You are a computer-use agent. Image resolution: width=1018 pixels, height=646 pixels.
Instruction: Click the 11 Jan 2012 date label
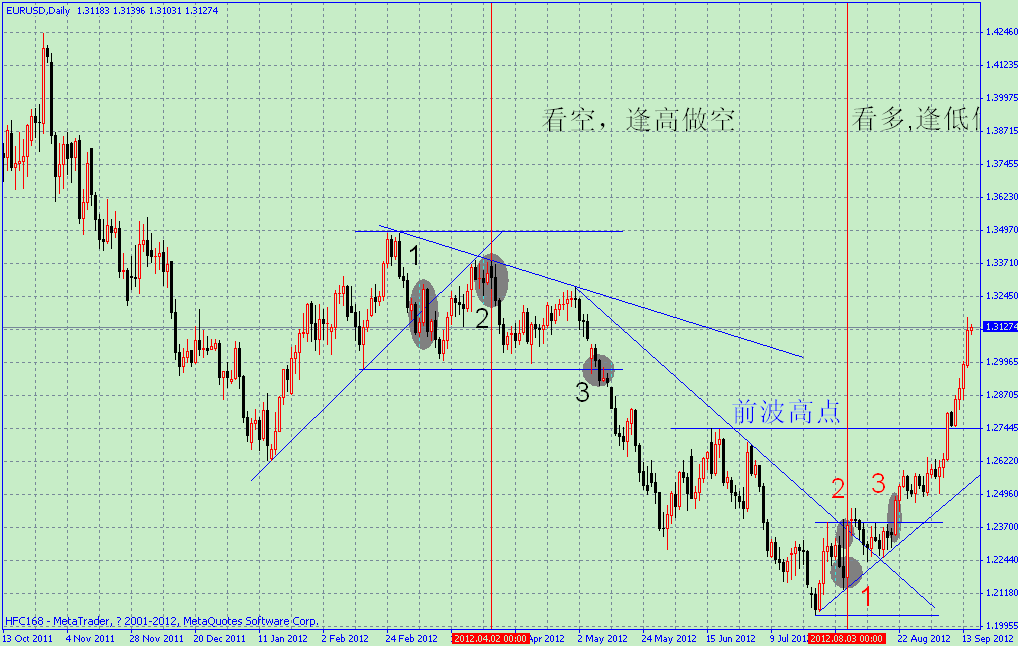click(282, 638)
